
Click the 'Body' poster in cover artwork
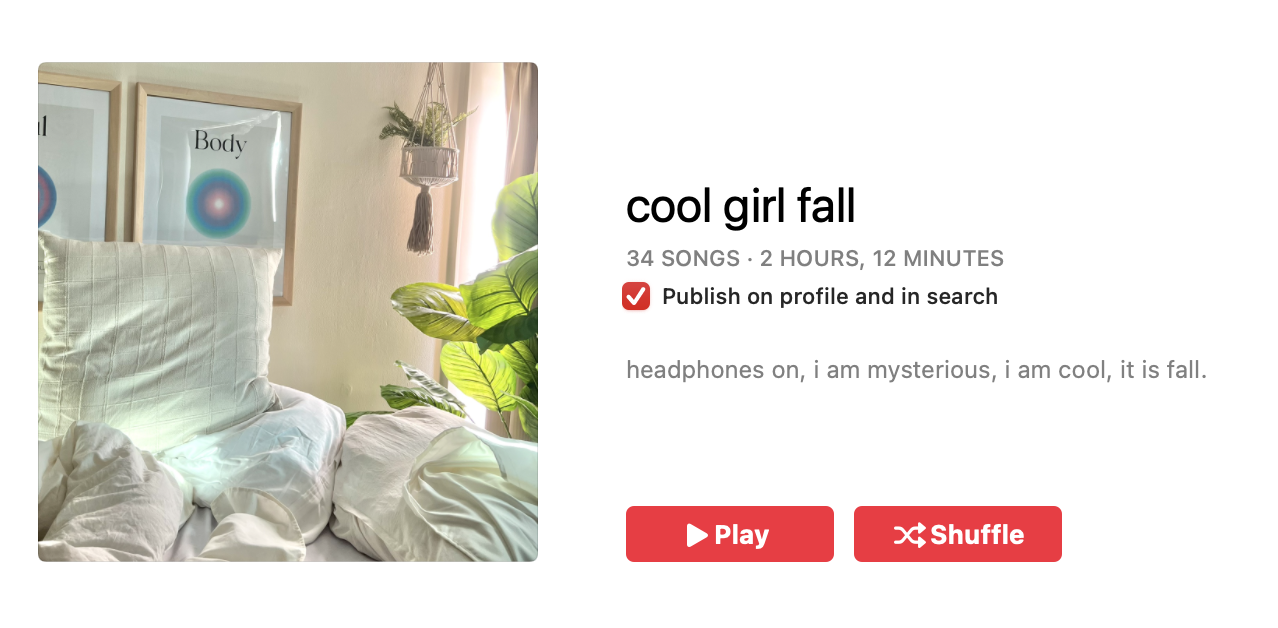pos(217,185)
